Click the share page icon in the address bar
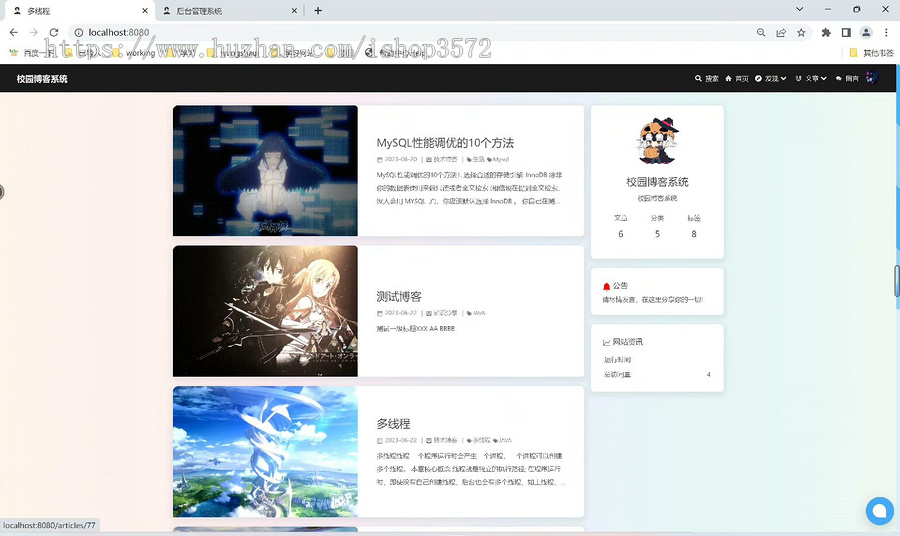Viewport: 900px width, 536px height. [x=781, y=33]
